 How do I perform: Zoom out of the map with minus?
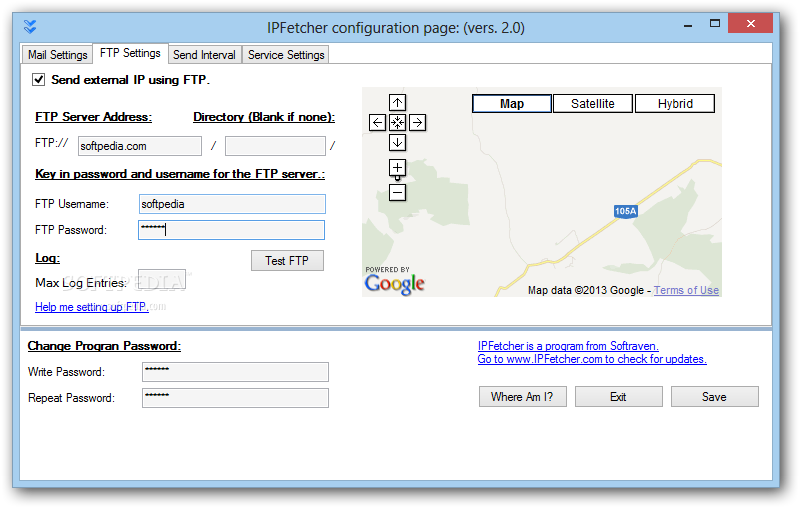click(x=397, y=192)
